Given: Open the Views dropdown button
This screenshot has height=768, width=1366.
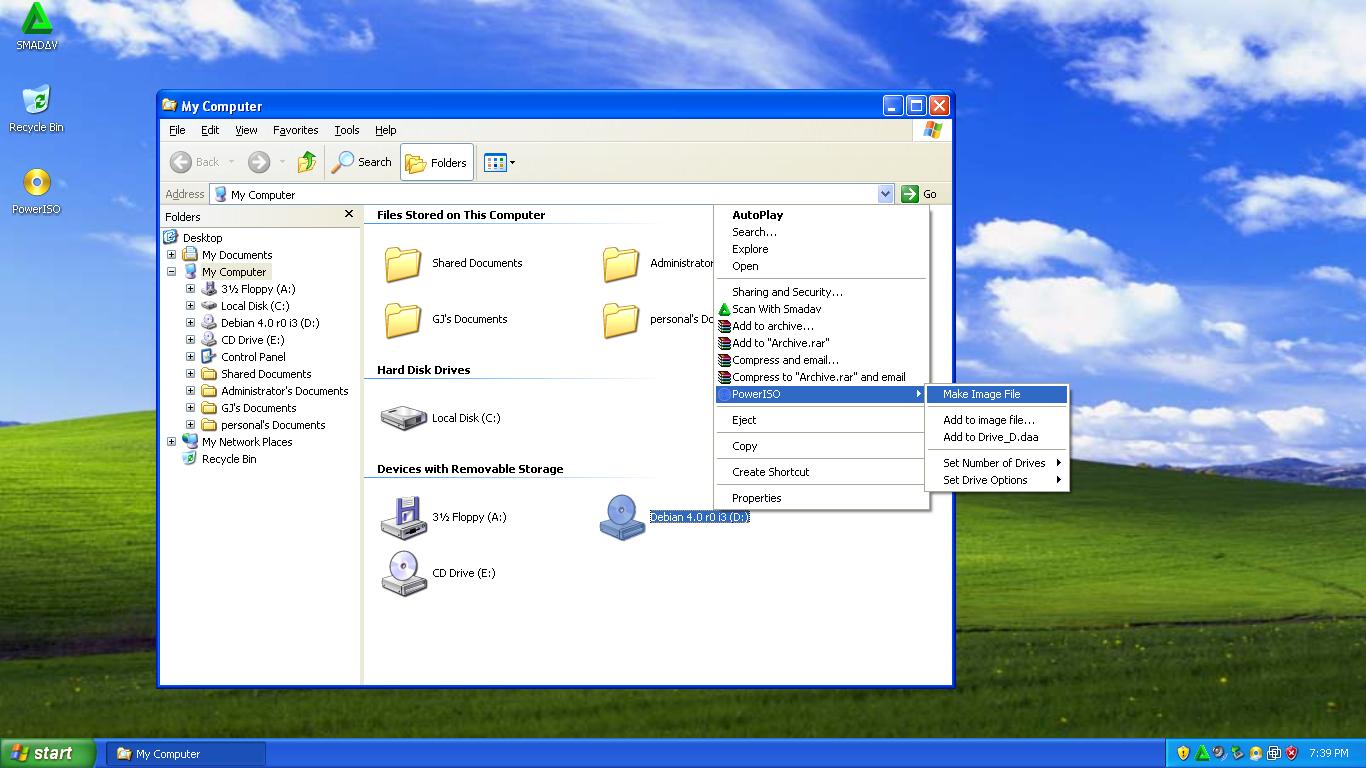Looking at the screenshot, I should click(x=499, y=162).
